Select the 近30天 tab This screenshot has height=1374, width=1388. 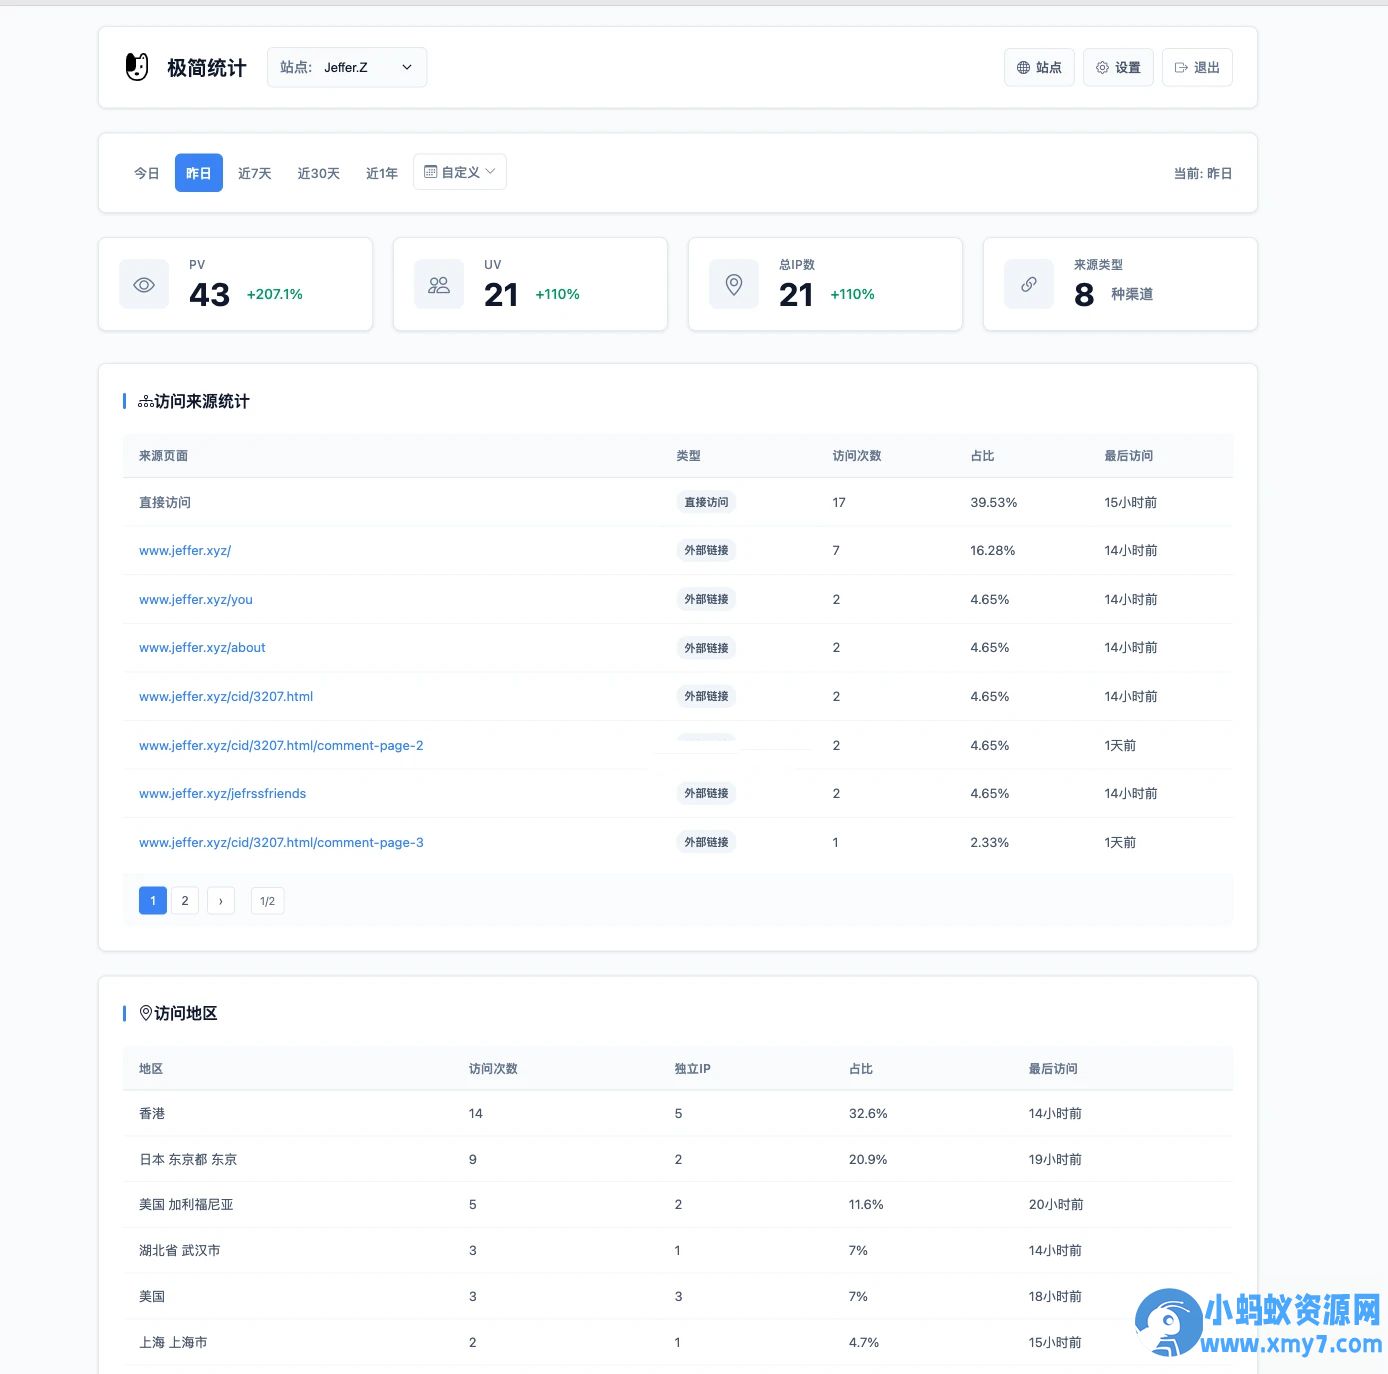318,173
